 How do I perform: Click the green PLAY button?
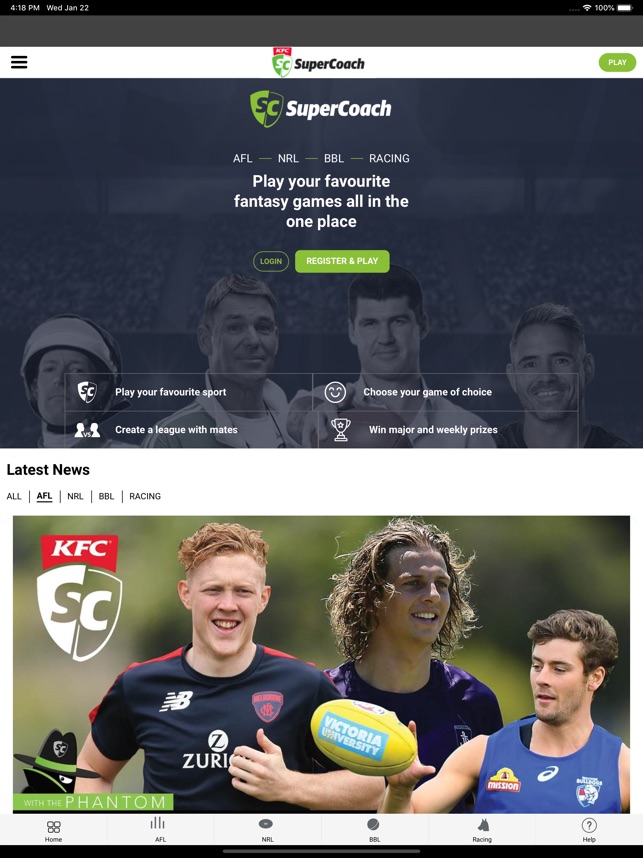(617, 62)
